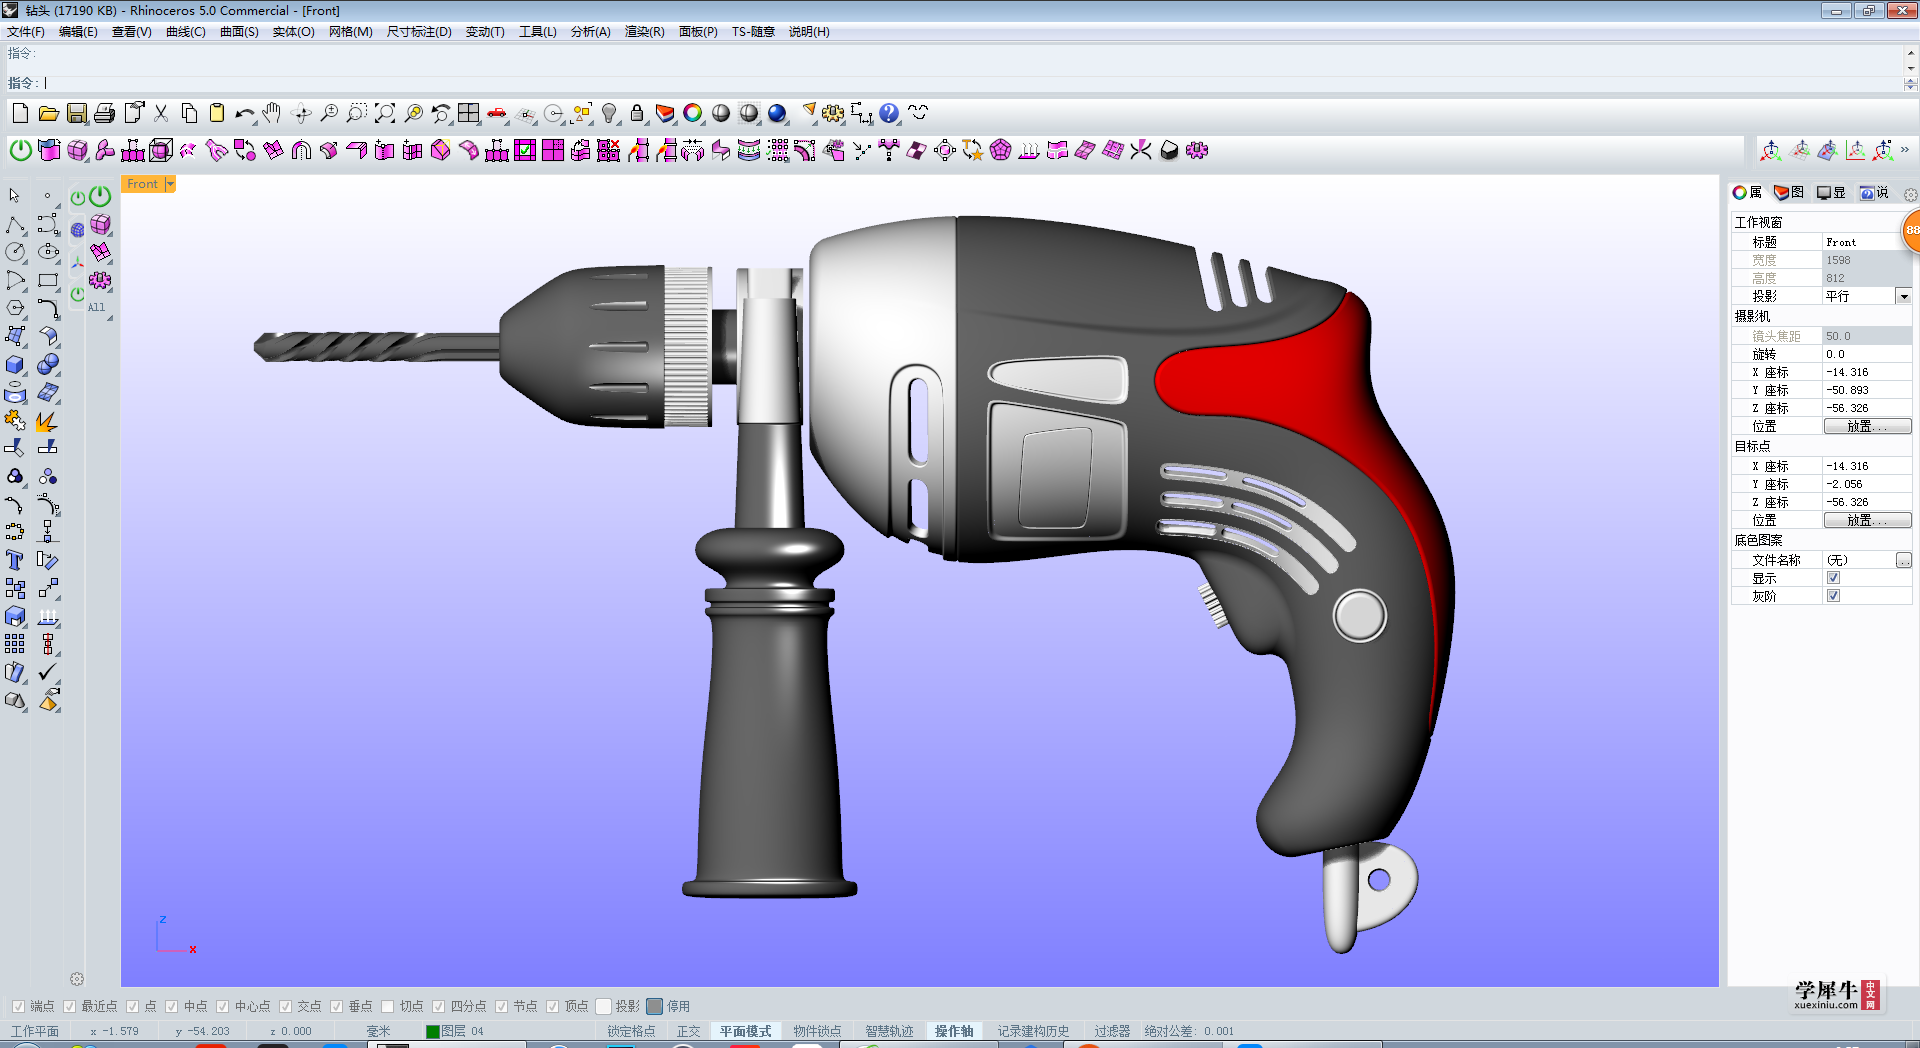1920x1048 pixels.
Task: Click the blue Help question mark icon
Action: click(x=889, y=113)
